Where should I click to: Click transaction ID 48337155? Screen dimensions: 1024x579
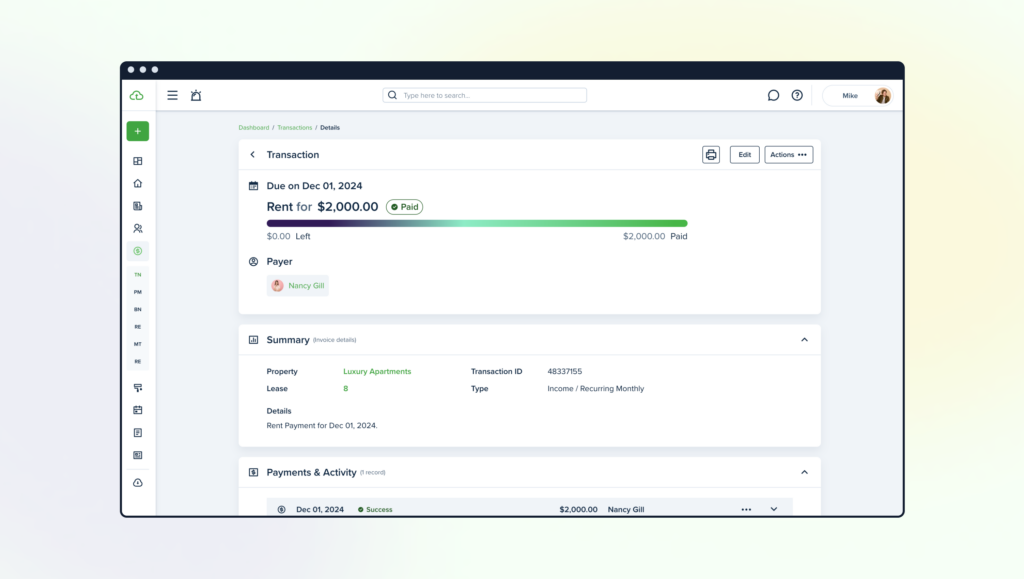click(x=564, y=371)
